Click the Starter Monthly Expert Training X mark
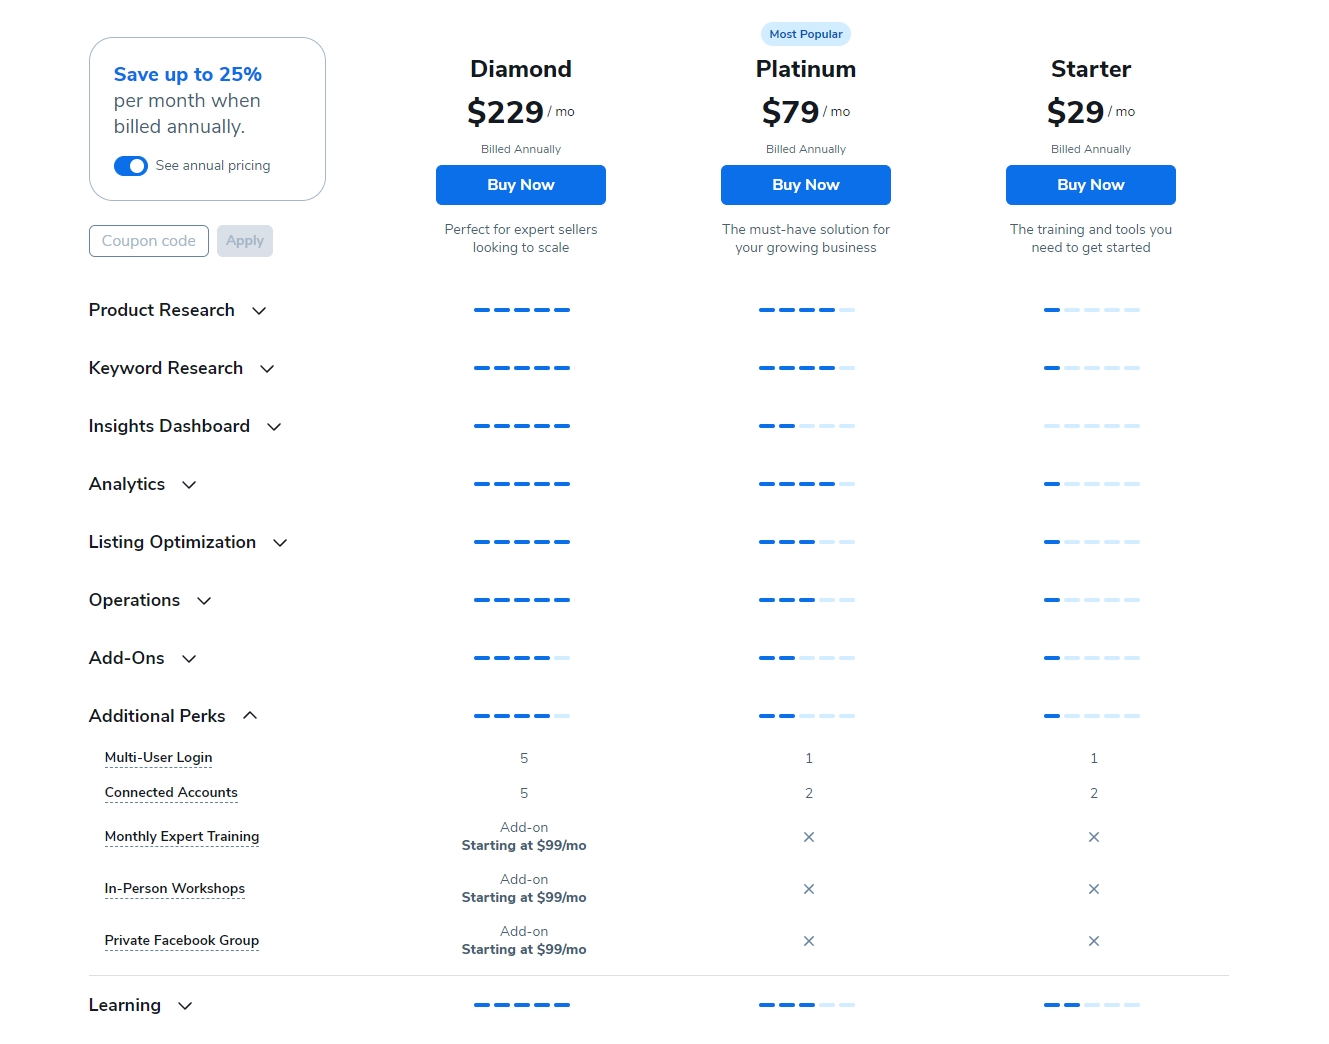 pos(1094,837)
